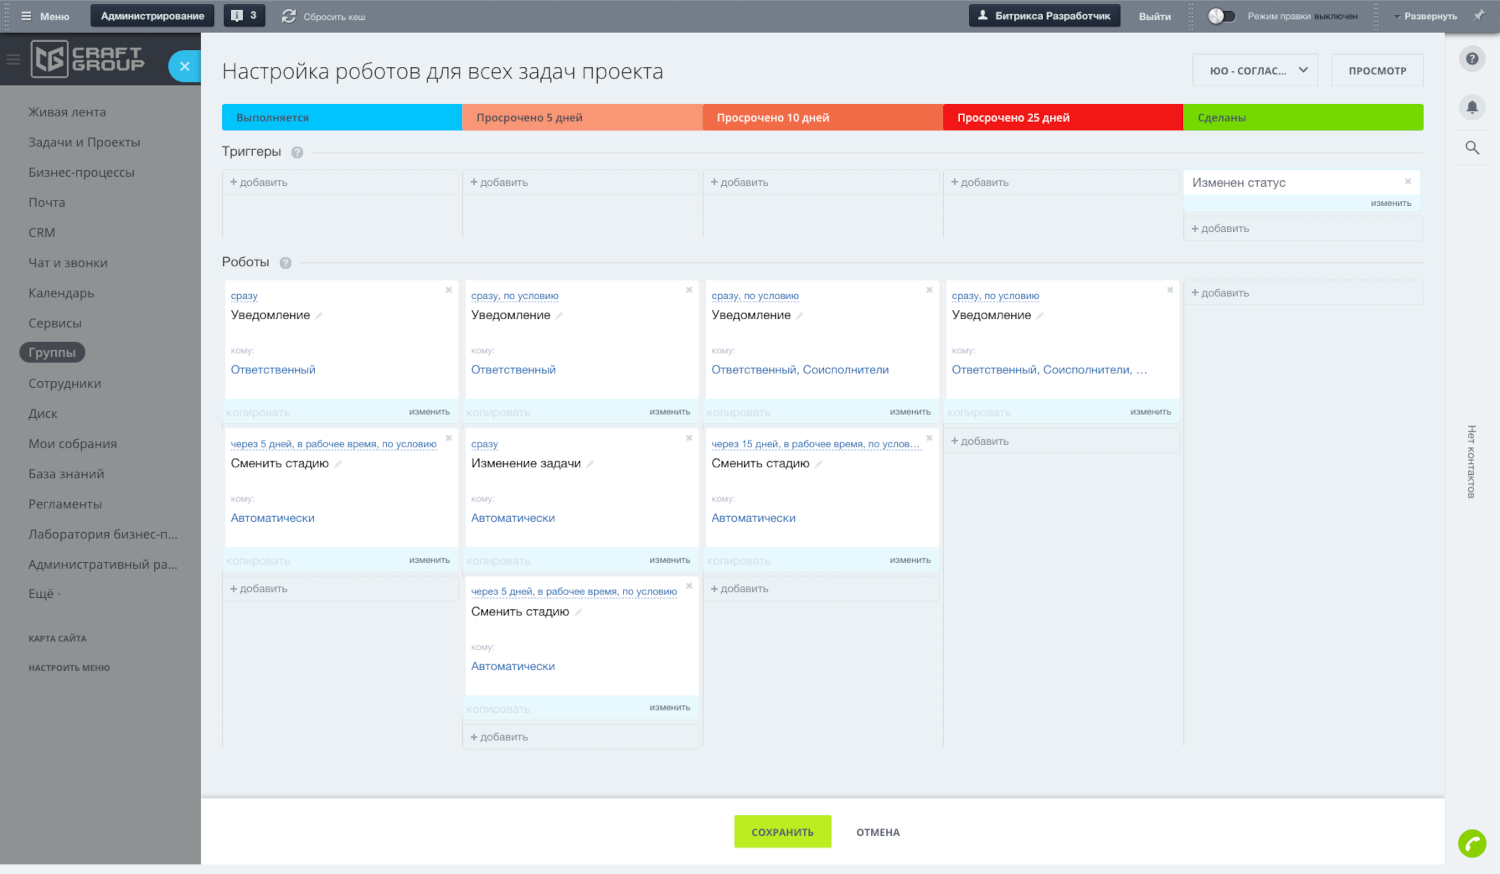The height and width of the screenshot is (874, 1500).
Task: Open CRM in the left sidebar
Action: click(x=42, y=233)
